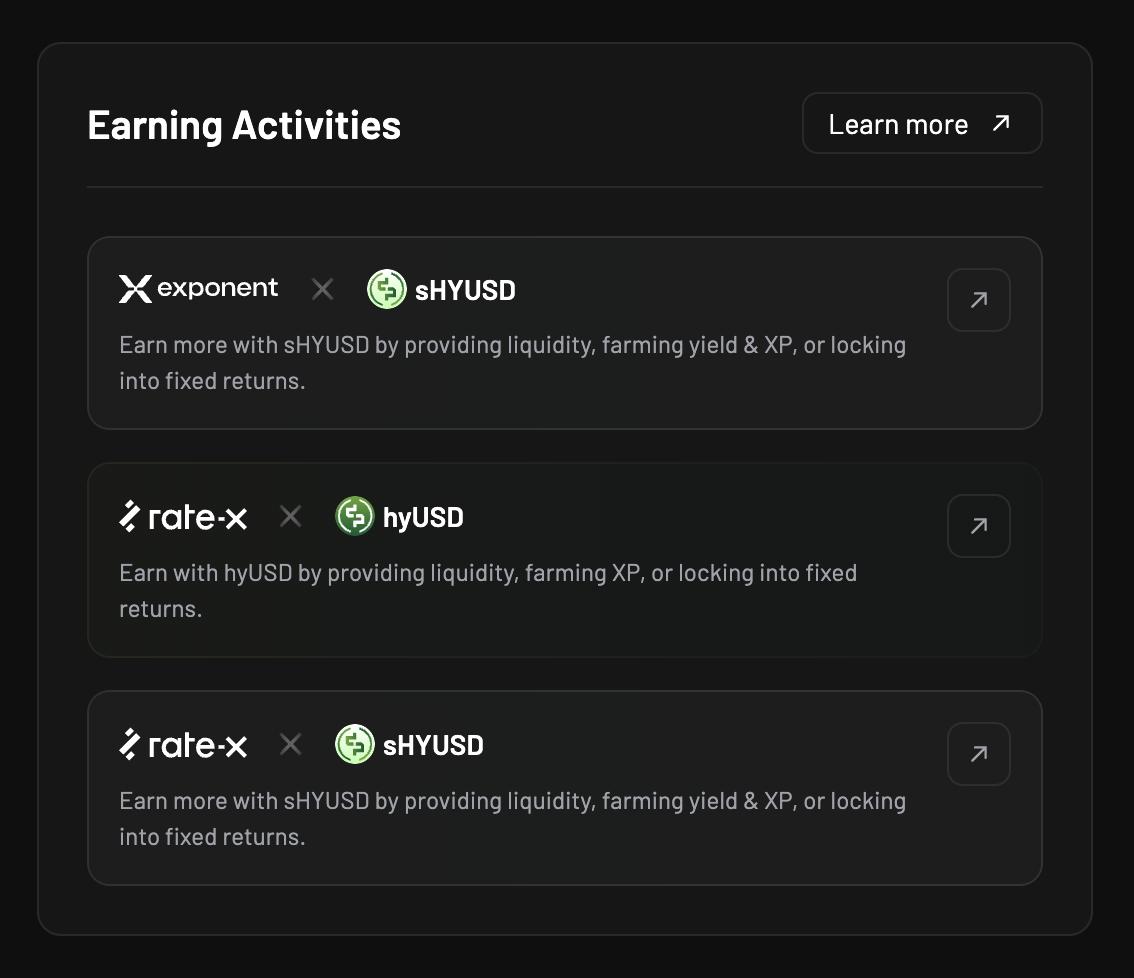Viewport: 1134px width, 978px height.
Task: Click the sHYUSD token icon in rate-x card
Action: (x=354, y=744)
